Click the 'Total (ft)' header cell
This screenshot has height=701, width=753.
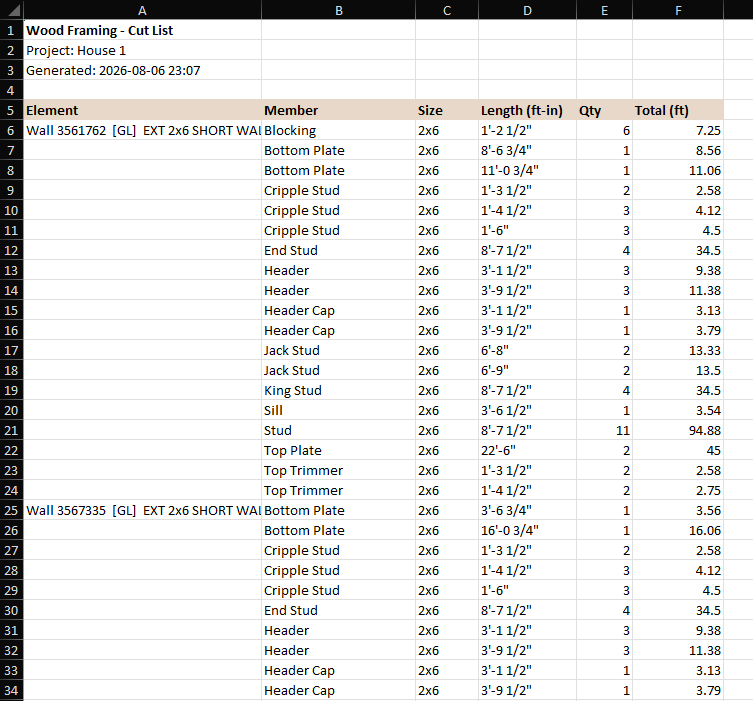[678, 110]
